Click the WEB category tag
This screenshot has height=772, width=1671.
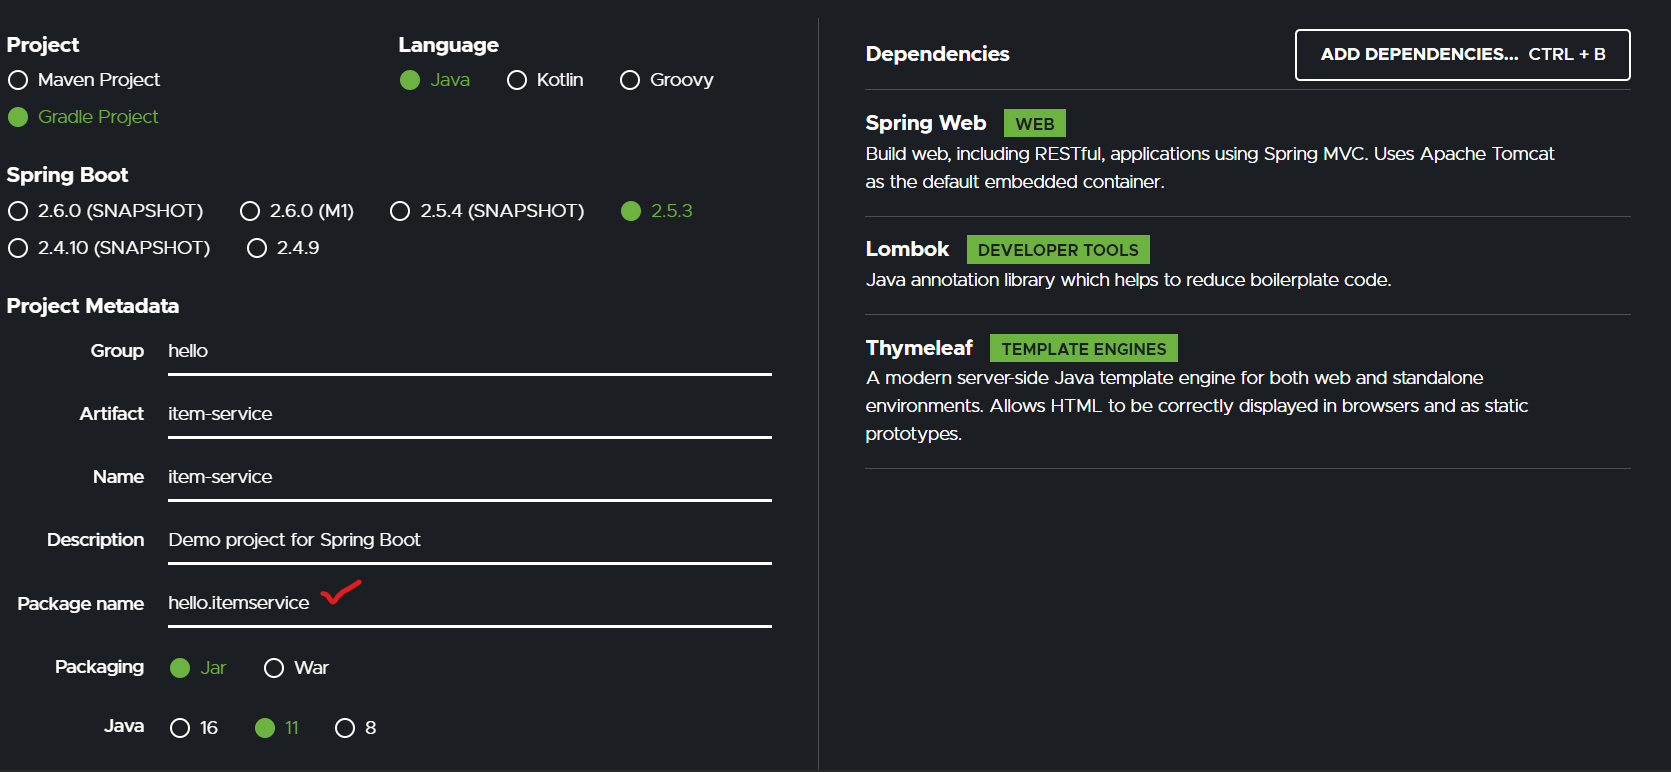(x=1034, y=124)
